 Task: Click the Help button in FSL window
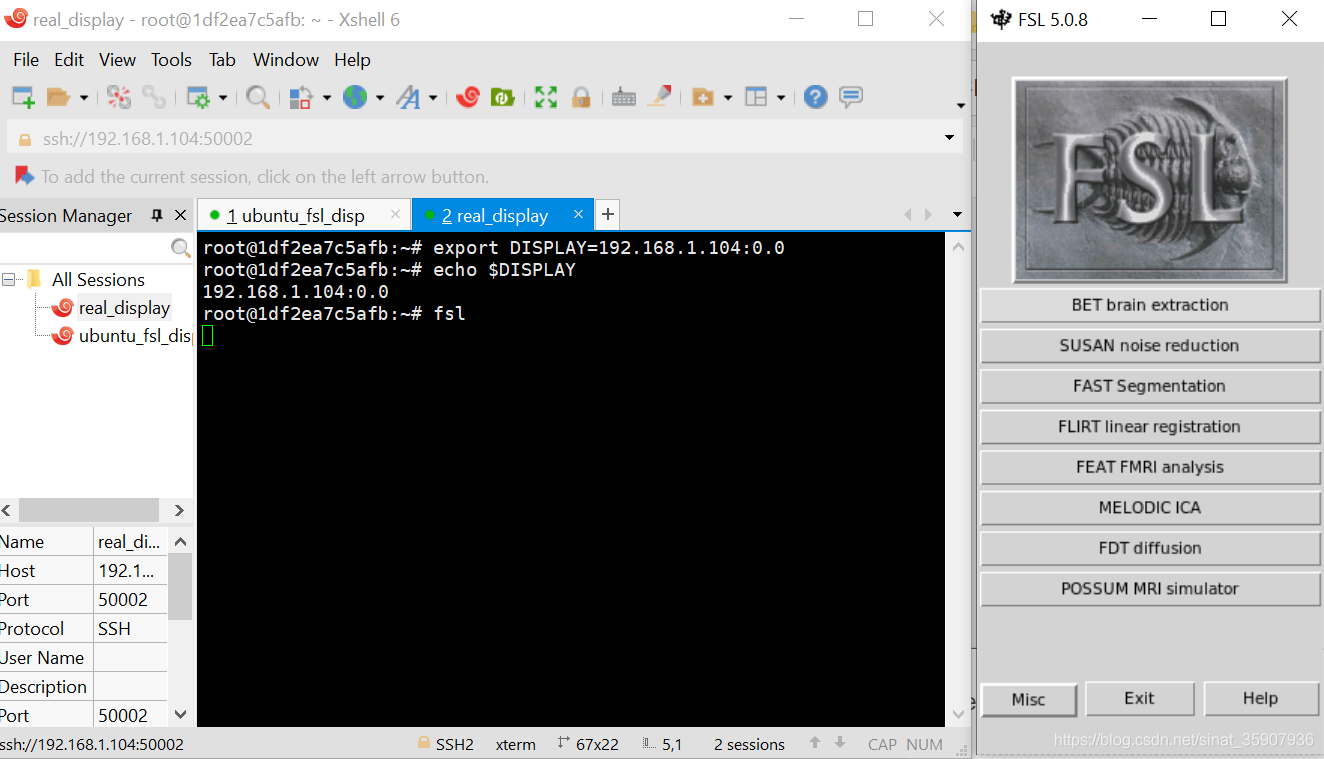click(1260, 698)
